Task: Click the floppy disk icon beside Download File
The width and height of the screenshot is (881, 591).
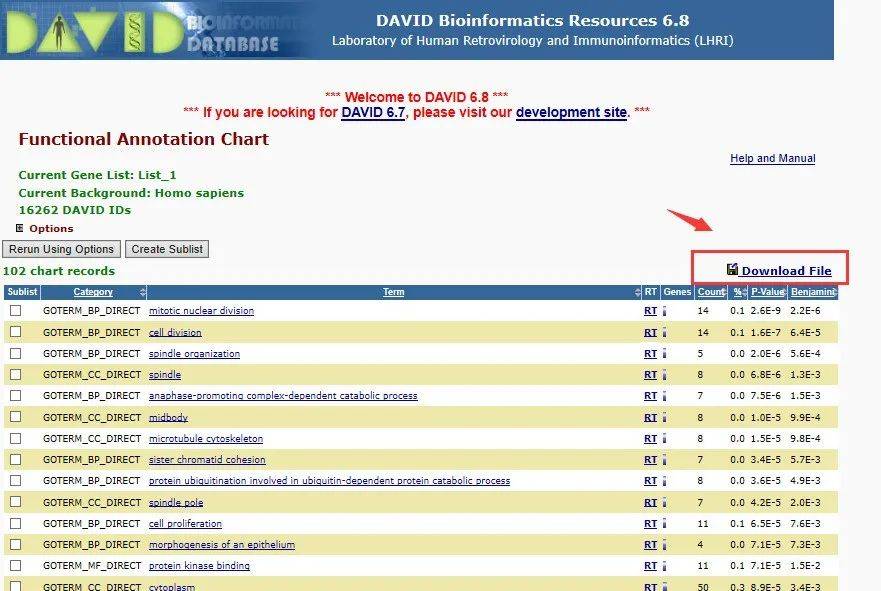Action: coord(732,270)
